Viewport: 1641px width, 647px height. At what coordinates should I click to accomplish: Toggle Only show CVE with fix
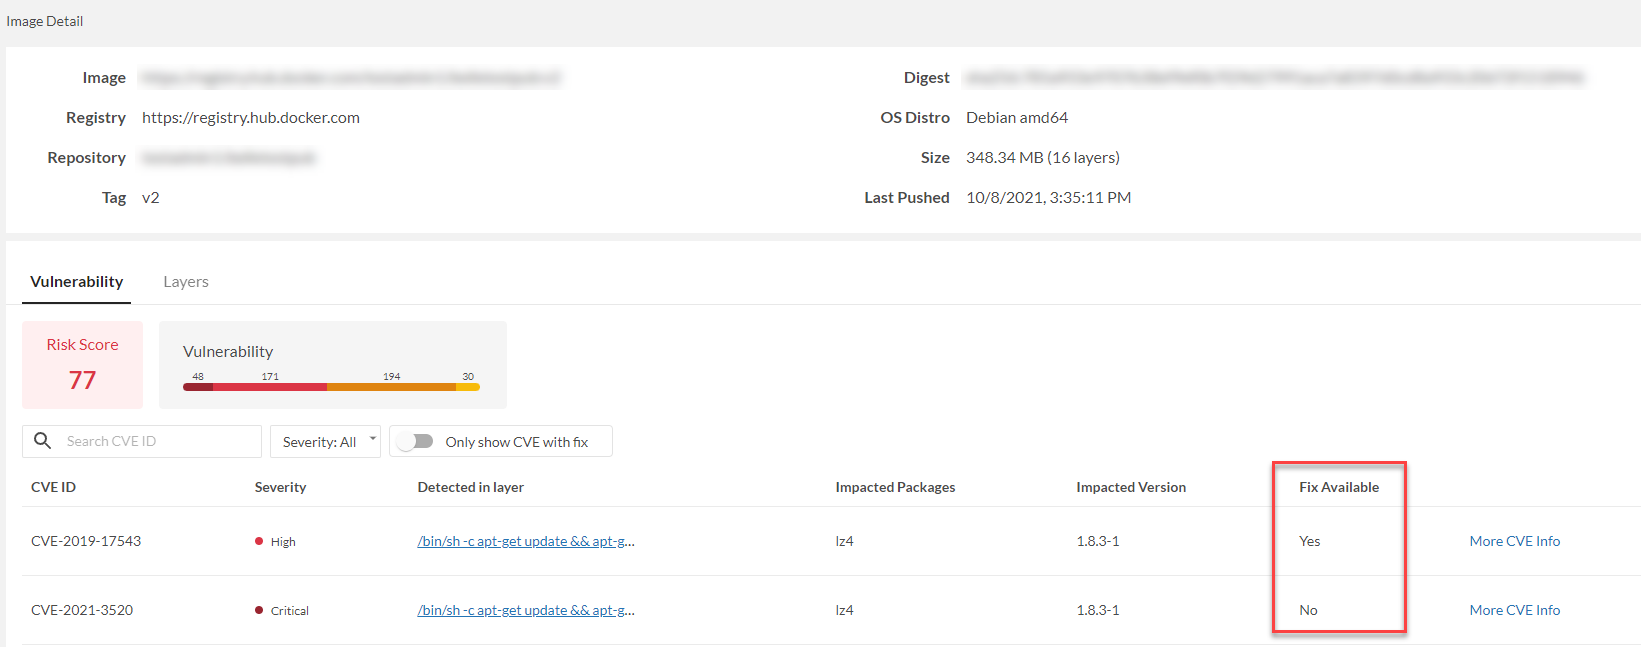(415, 442)
